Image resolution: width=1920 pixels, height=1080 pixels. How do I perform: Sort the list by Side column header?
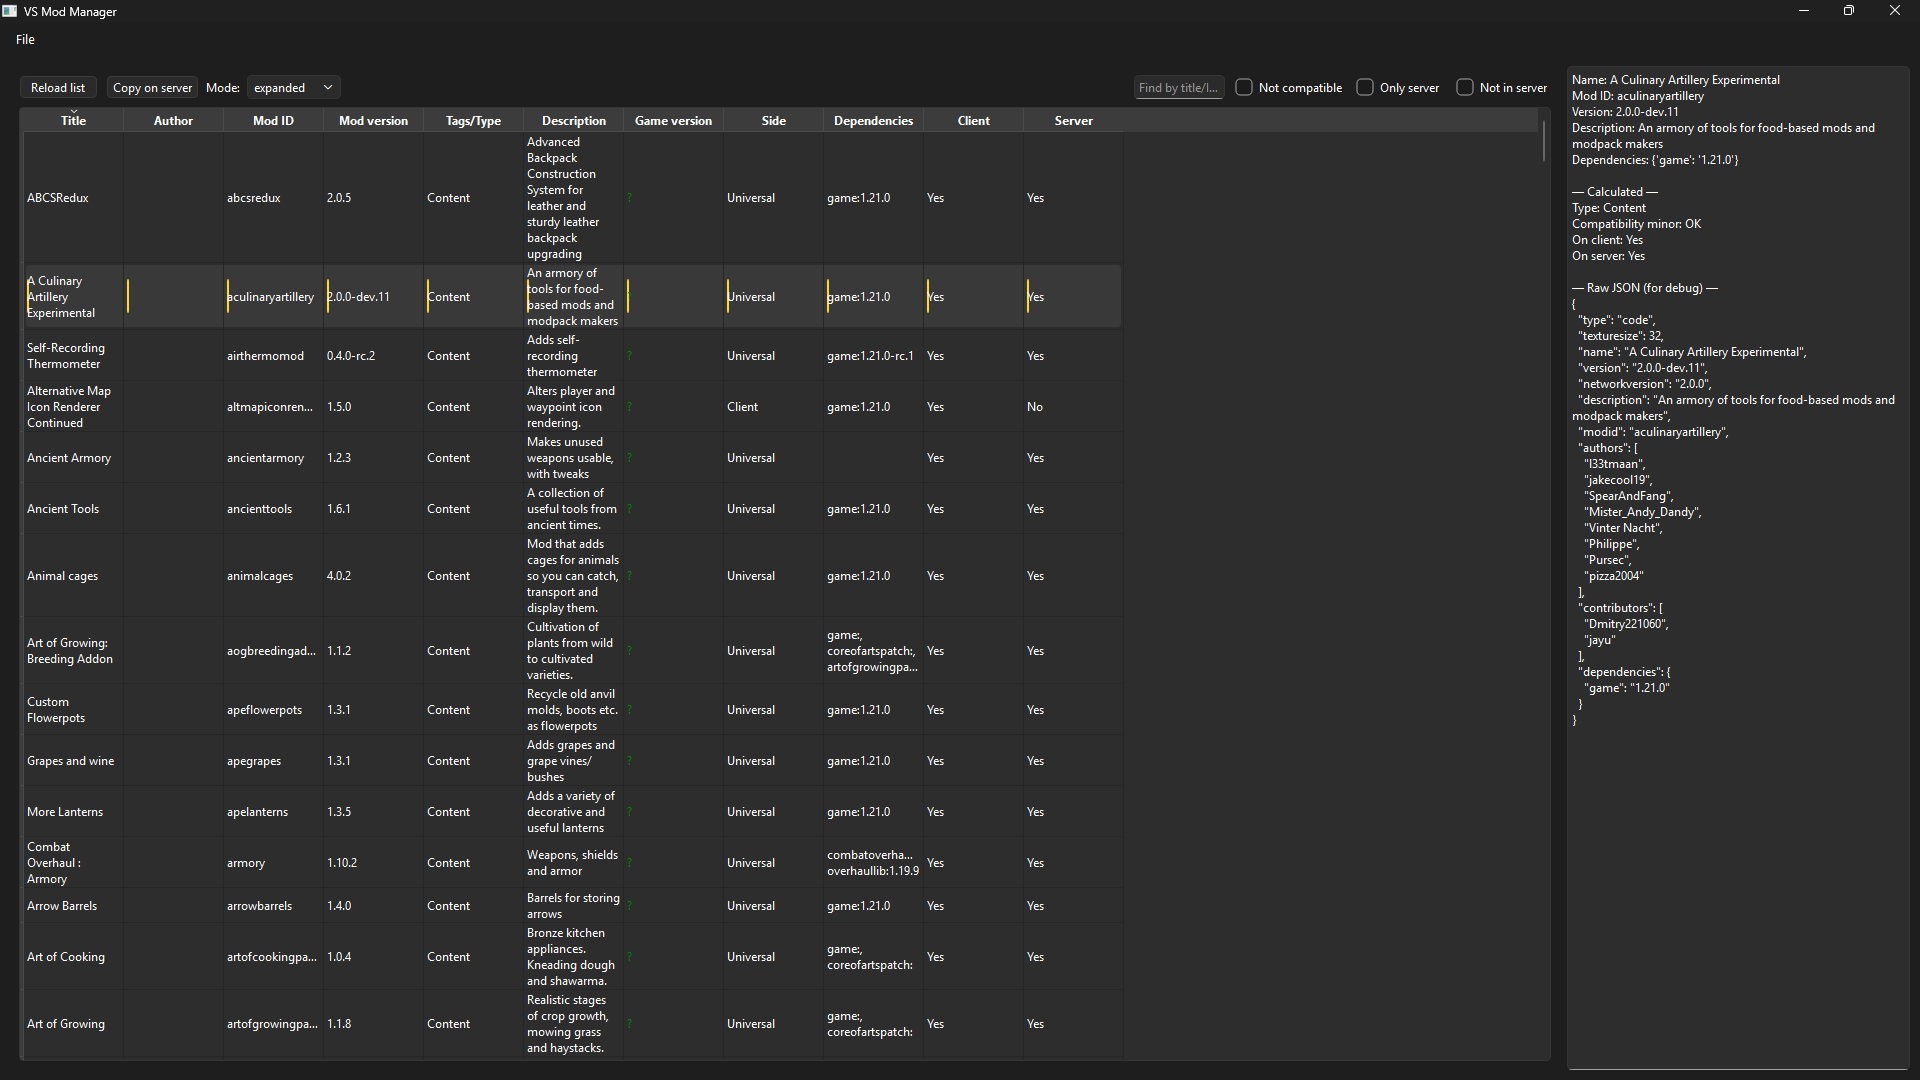click(773, 121)
